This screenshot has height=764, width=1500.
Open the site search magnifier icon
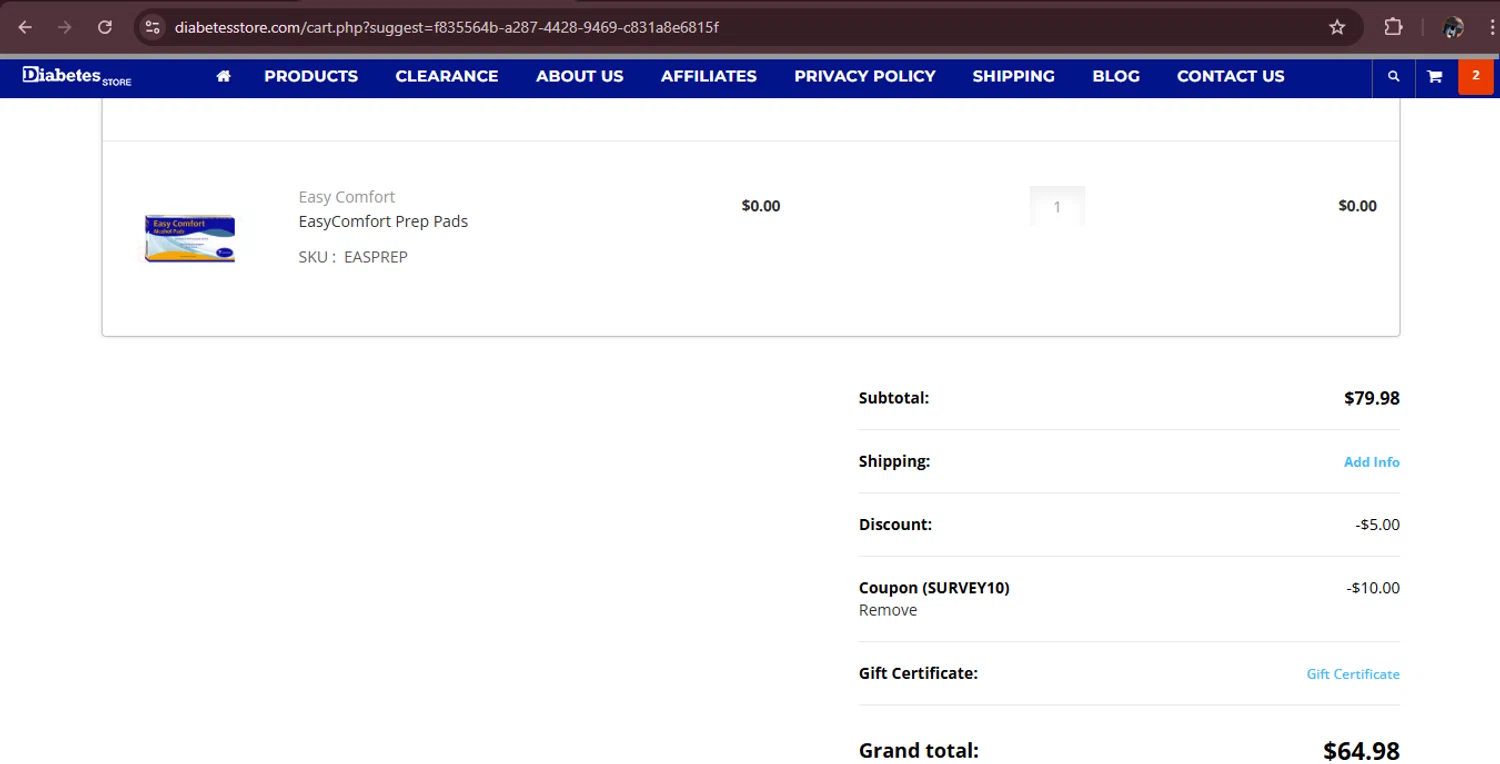[x=1393, y=76]
